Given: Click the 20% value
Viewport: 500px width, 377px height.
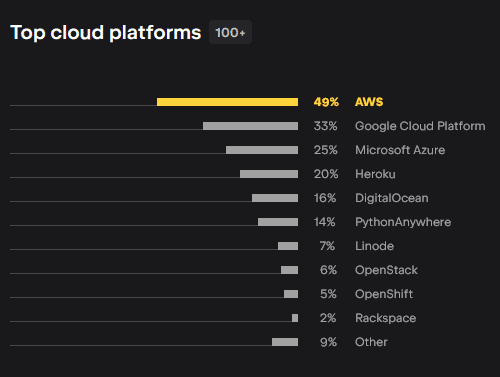Looking at the screenshot, I should (326, 174).
